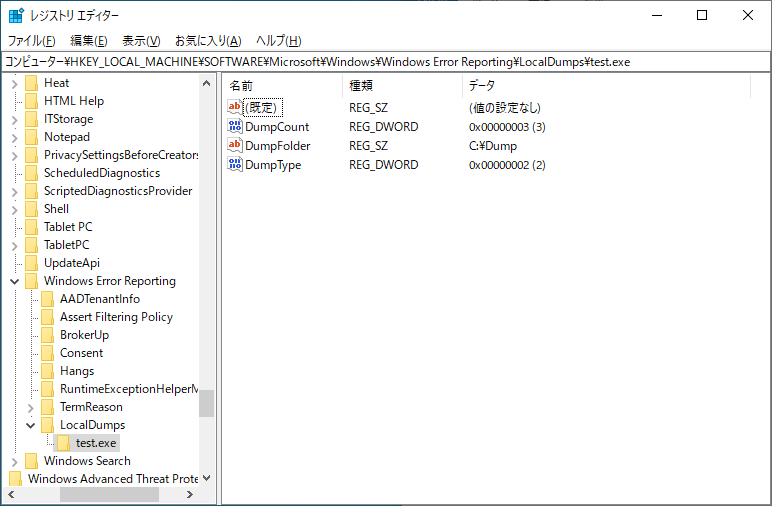Click the Heat folder icon

32,83
